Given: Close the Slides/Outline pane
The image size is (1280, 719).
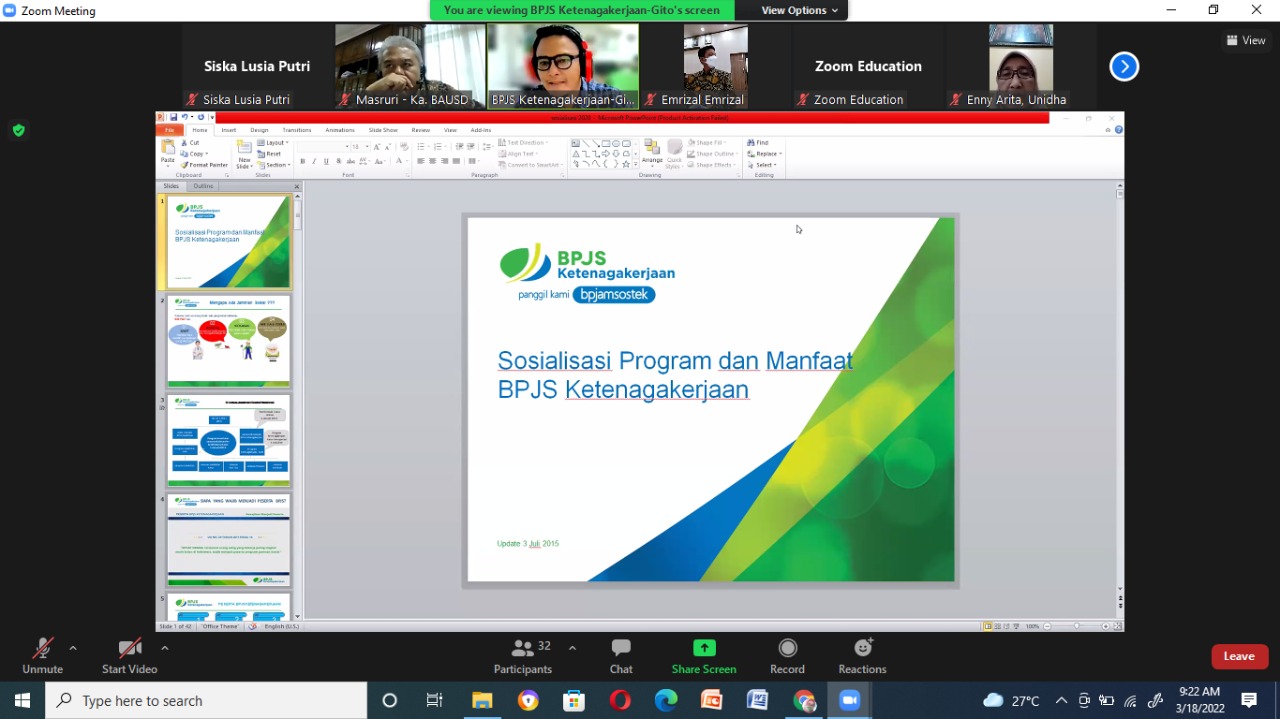Looking at the screenshot, I should [x=296, y=186].
